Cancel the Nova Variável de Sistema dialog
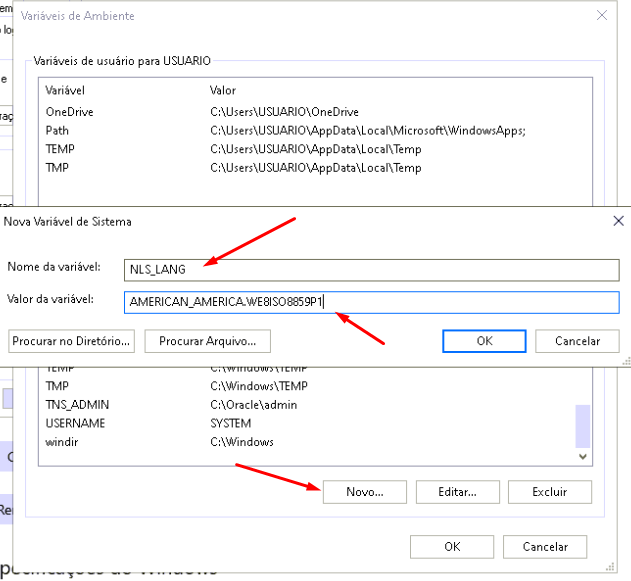The height and width of the screenshot is (581, 631). click(x=576, y=341)
